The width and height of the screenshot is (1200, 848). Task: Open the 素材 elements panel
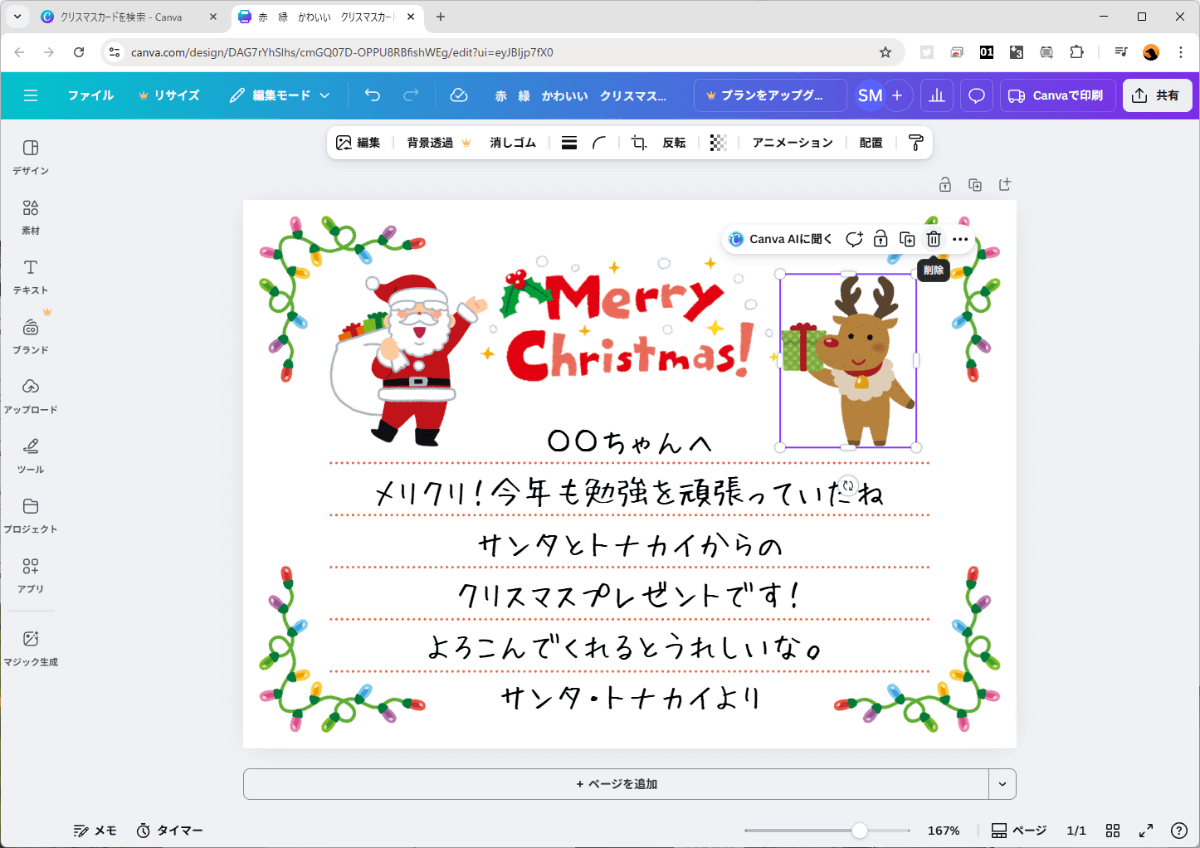[x=30, y=217]
